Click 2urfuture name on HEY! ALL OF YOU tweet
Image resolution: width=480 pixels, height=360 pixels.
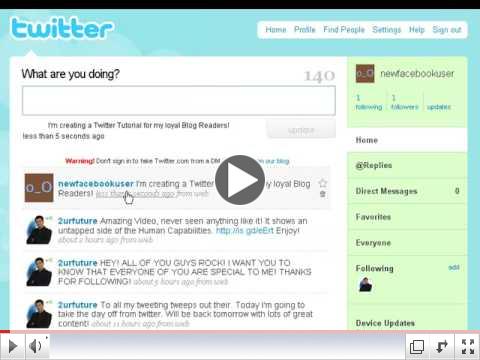[77, 263]
